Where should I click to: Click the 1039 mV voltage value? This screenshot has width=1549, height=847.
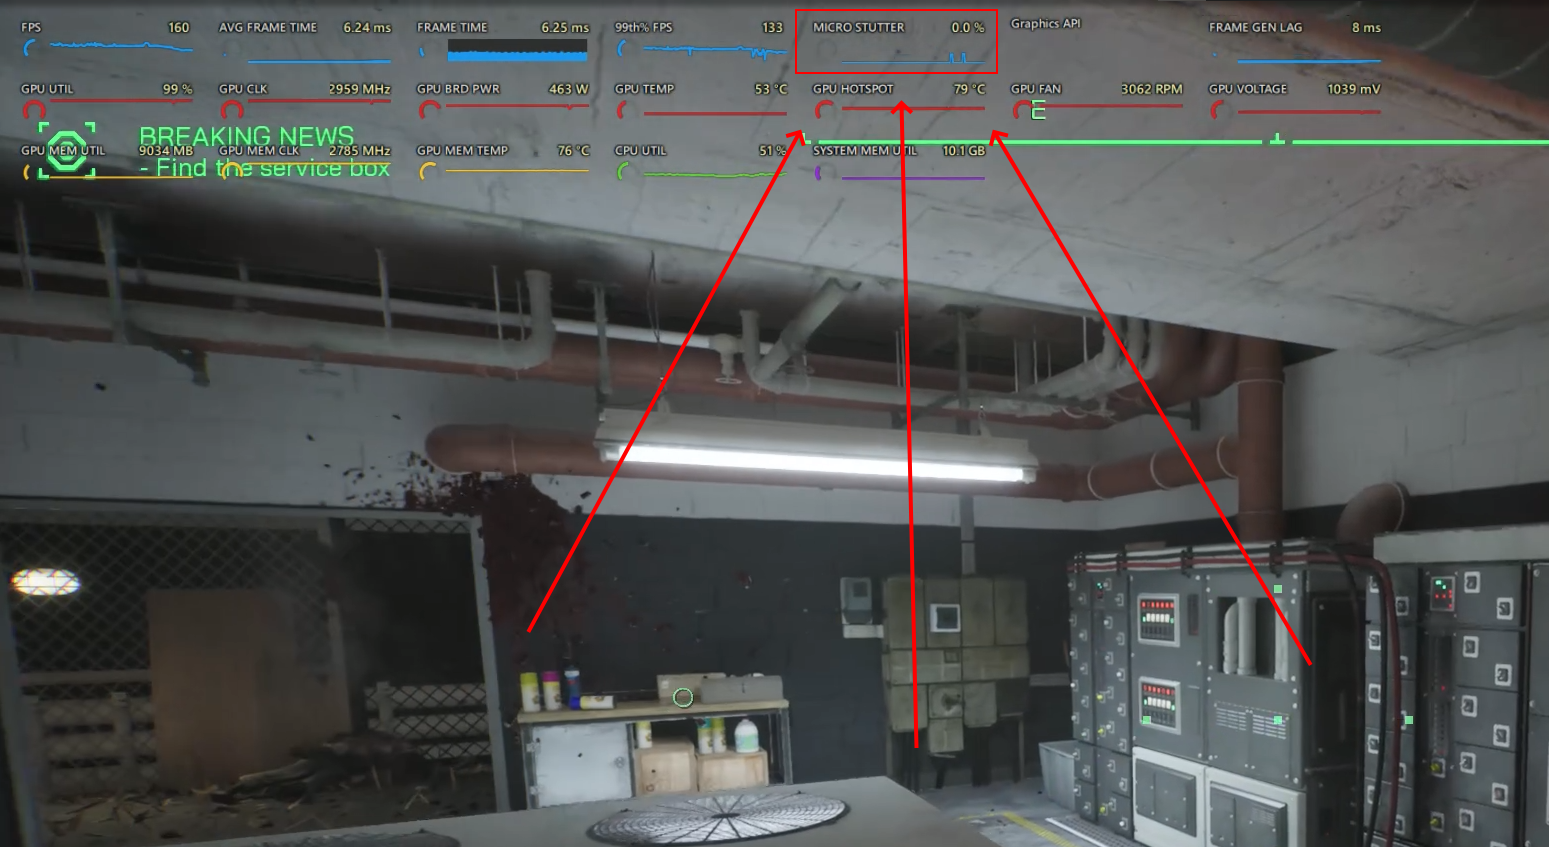tap(1354, 89)
